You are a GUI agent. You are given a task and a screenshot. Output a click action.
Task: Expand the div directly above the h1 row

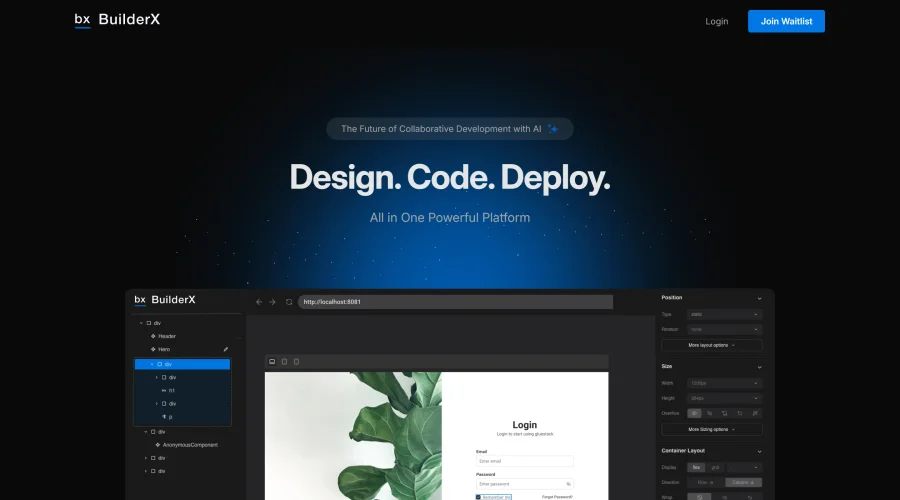point(157,378)
